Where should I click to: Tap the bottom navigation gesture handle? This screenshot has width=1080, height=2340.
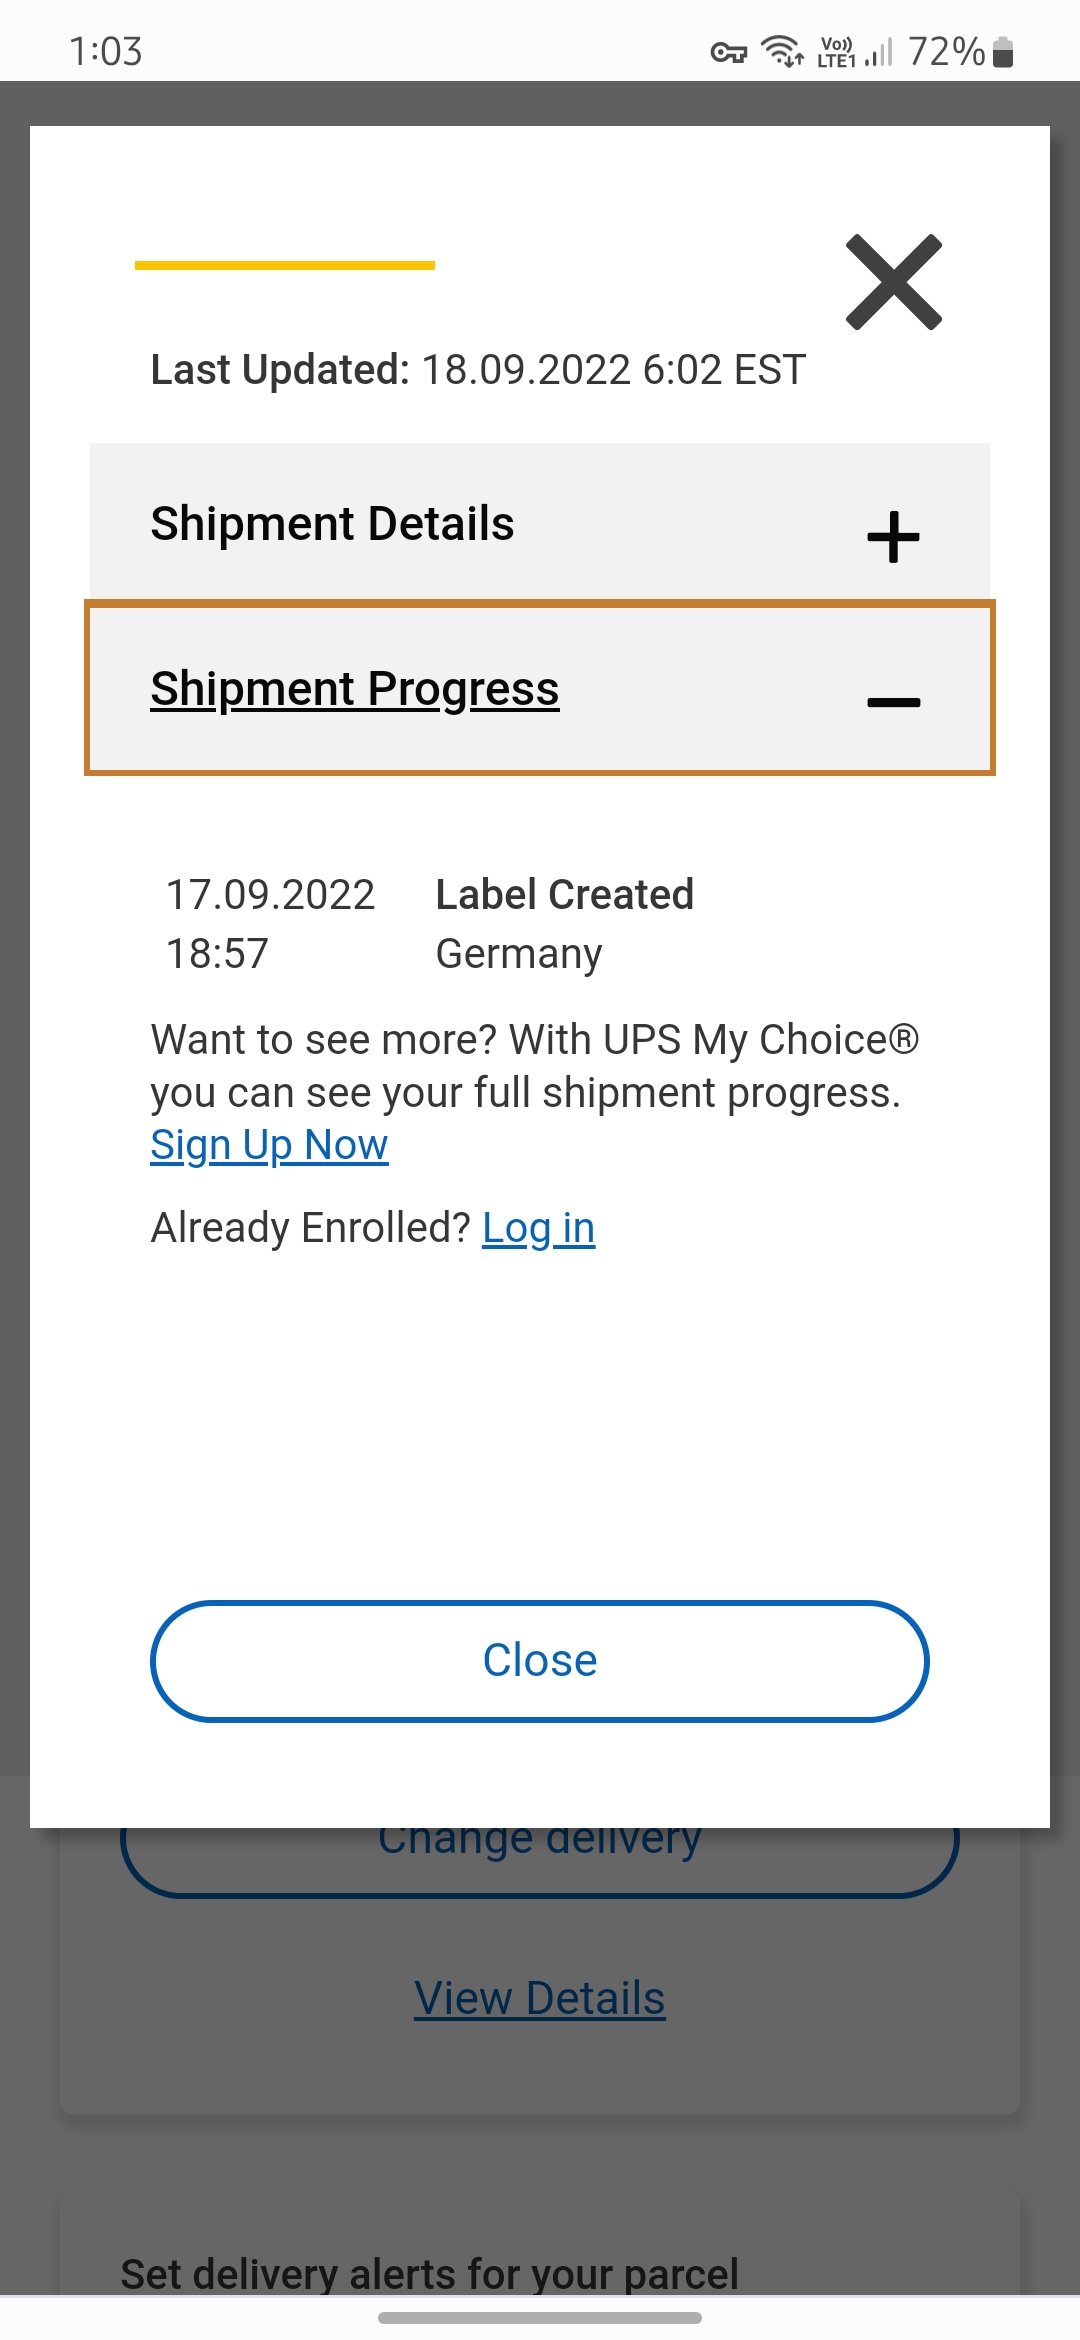point(540,2318)
